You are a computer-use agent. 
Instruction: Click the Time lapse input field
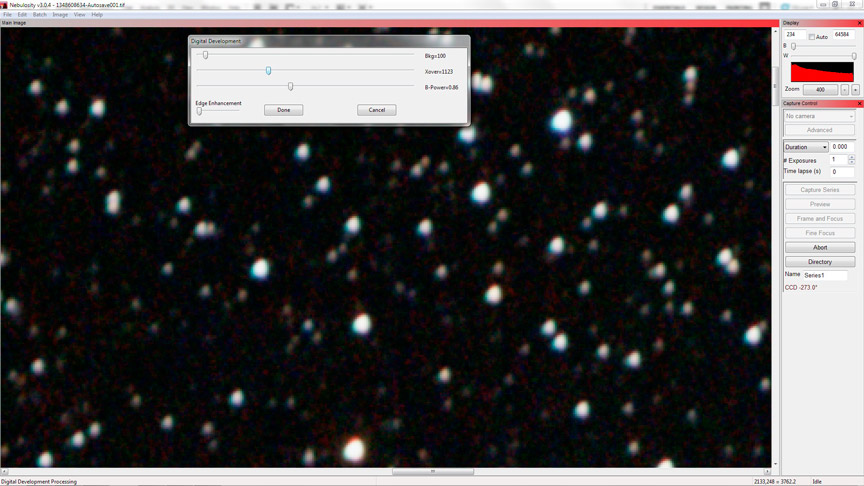[841, 172]
